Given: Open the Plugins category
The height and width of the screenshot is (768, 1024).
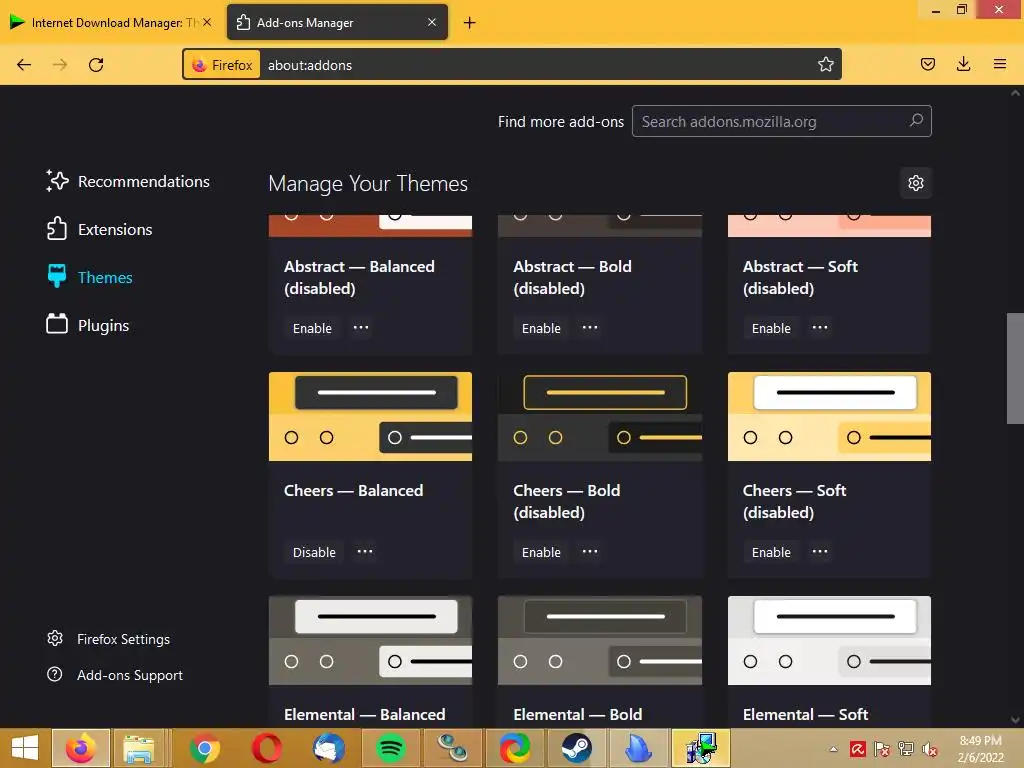Looking at the screenshot, I should (x=103, y=325).
